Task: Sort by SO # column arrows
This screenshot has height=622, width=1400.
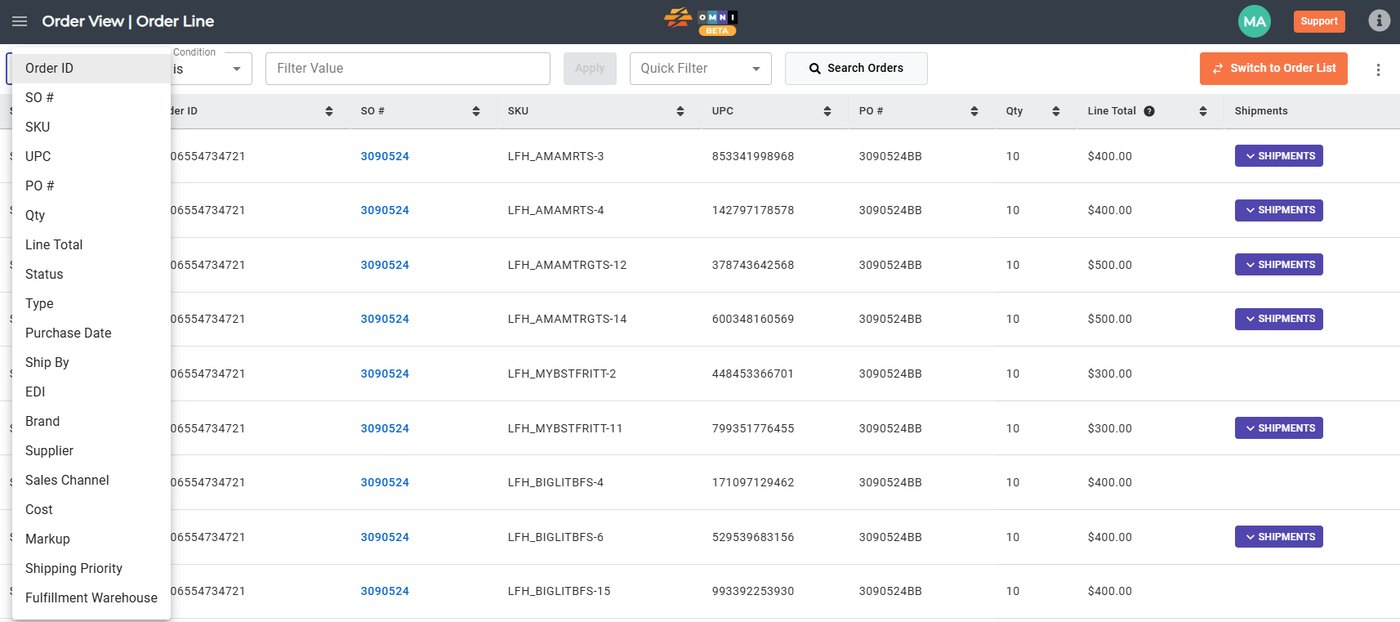Action: tap(476, 111)
